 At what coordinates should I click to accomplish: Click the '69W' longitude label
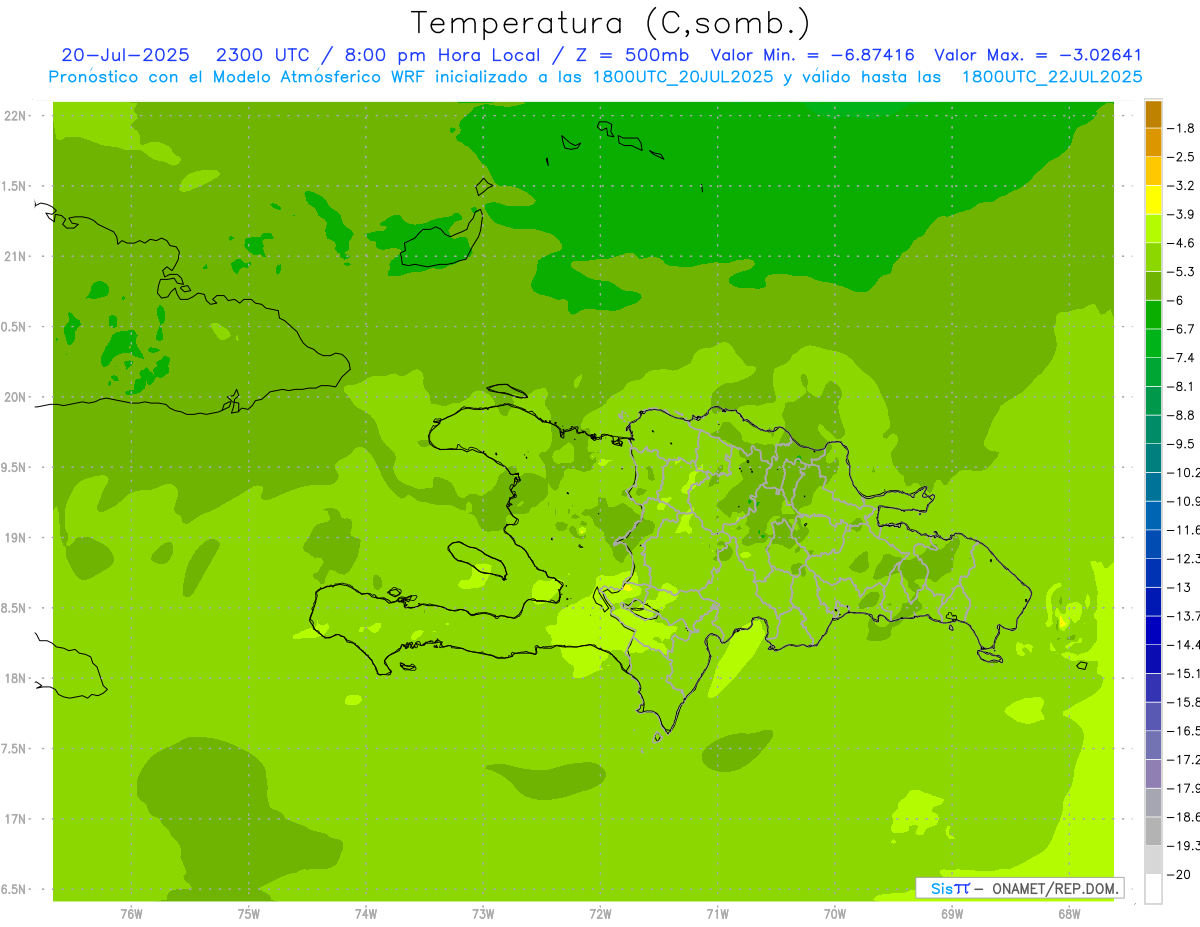(952, 914)
